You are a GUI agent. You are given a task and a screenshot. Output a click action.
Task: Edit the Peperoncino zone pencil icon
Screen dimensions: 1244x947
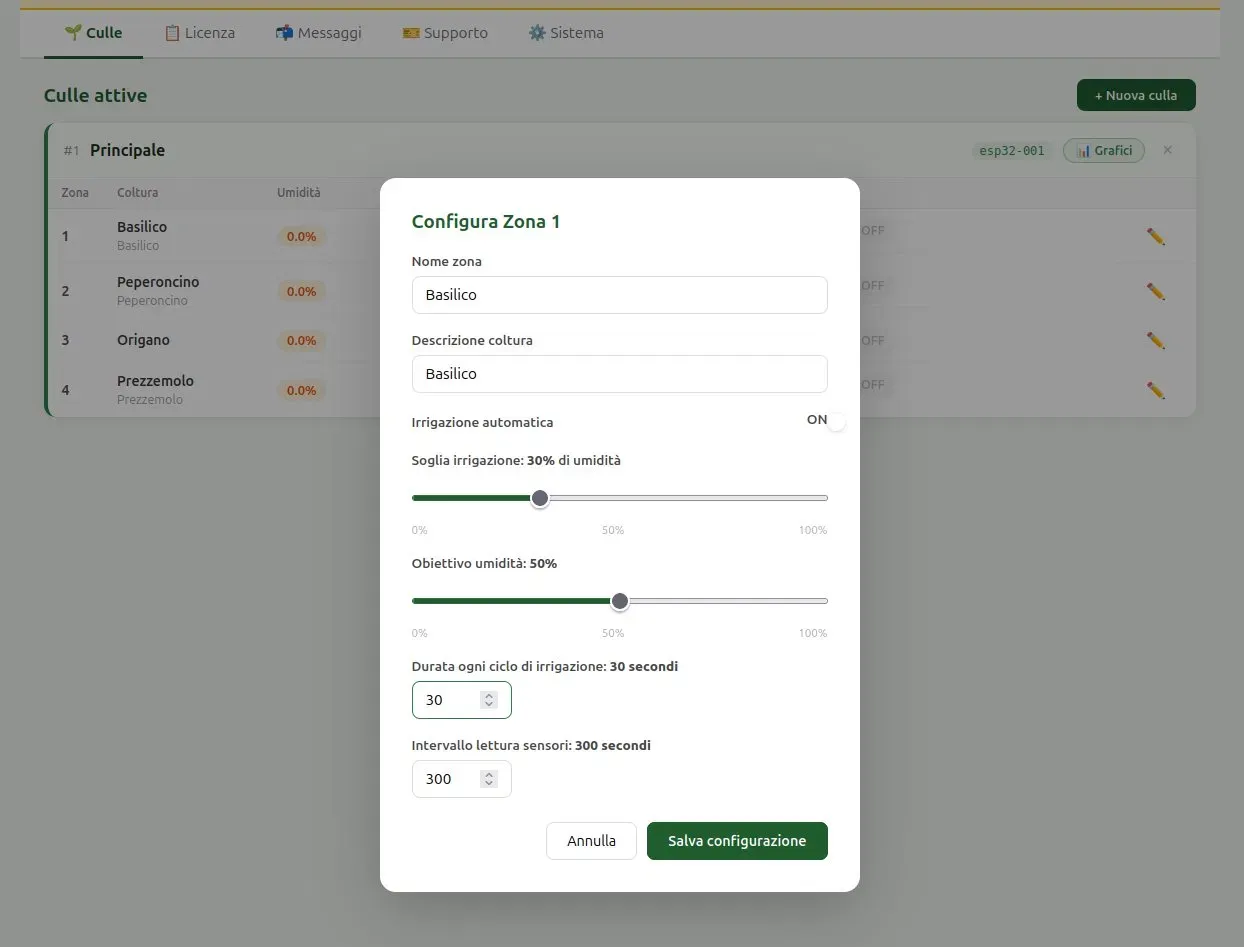(x=1156, y=292)
